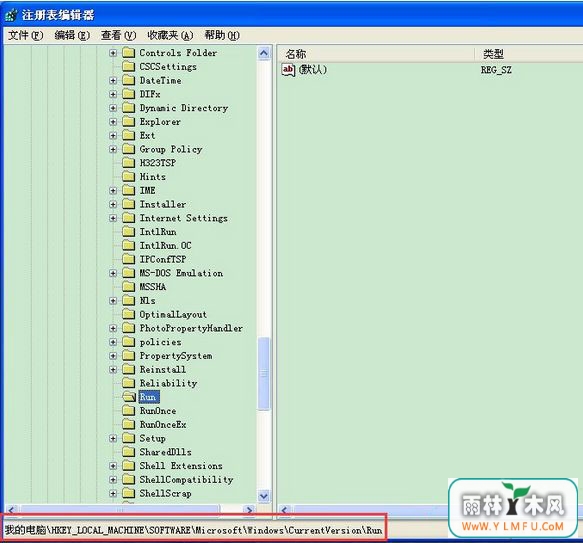Click the MS-DOS Emulation folder icon
This screenshot has width=583, height=543.
[129, 273]
